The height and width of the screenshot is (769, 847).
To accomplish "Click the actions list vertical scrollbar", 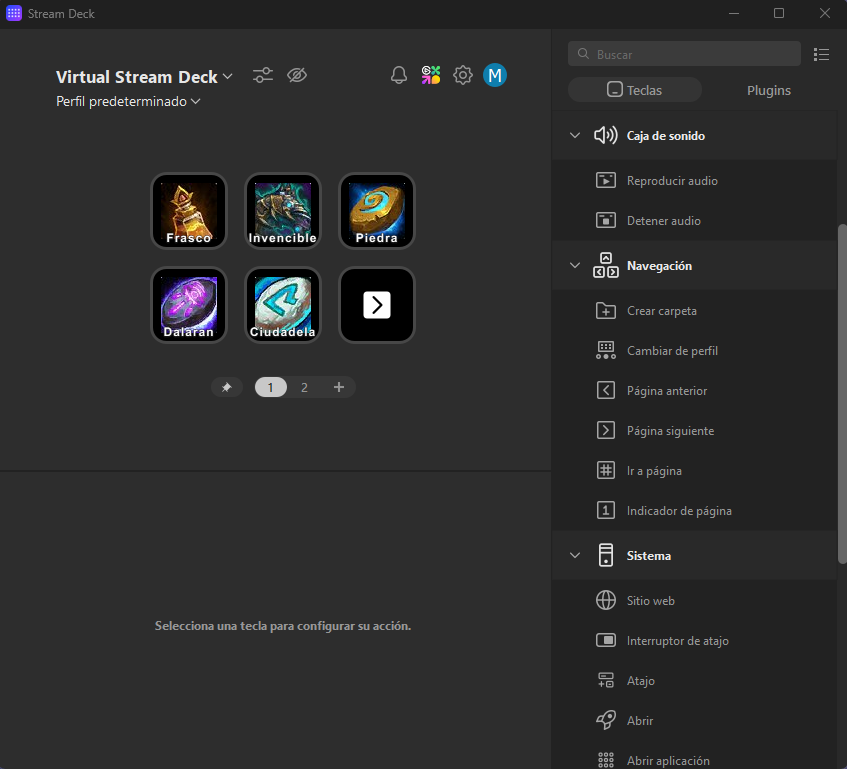I will (x=842, y=394).
